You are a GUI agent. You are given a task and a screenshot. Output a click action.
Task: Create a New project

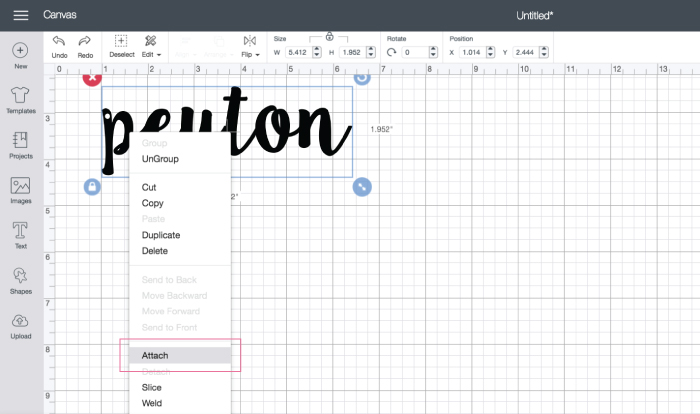click(x=20, y=56)
